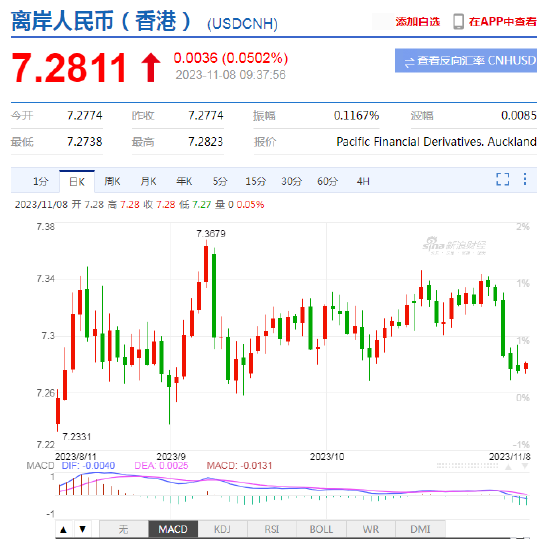Click the down triangle indicator button

83,529
